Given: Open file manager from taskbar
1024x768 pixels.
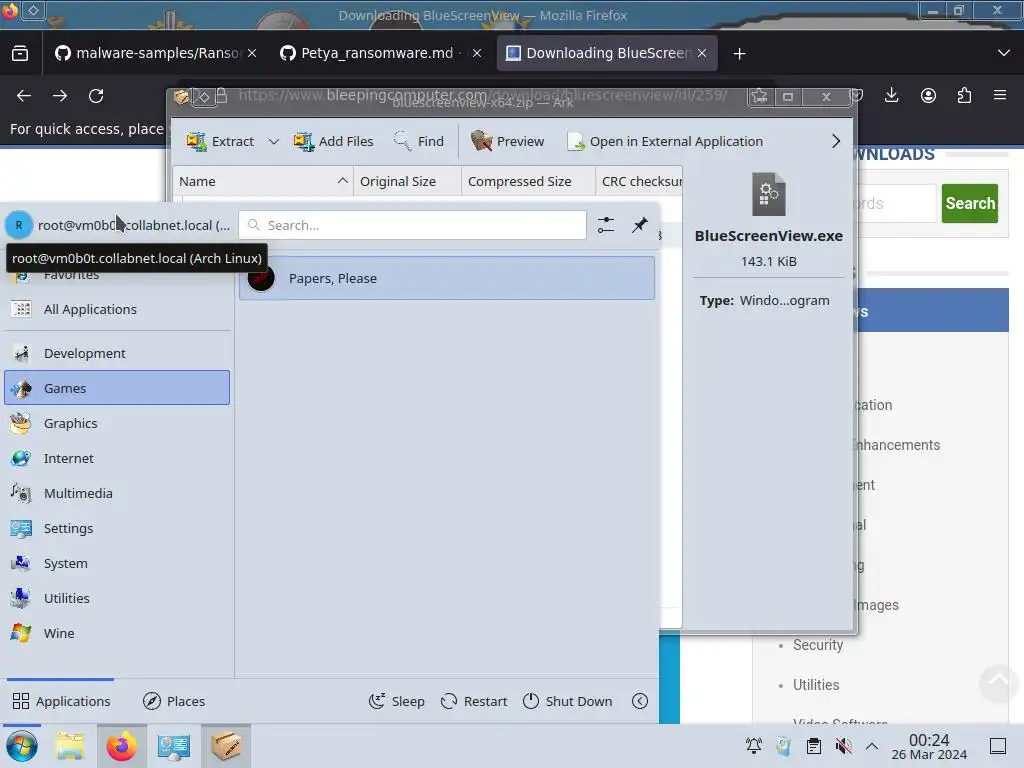Looking at the screenshot, I should click(x=70, y=746).
